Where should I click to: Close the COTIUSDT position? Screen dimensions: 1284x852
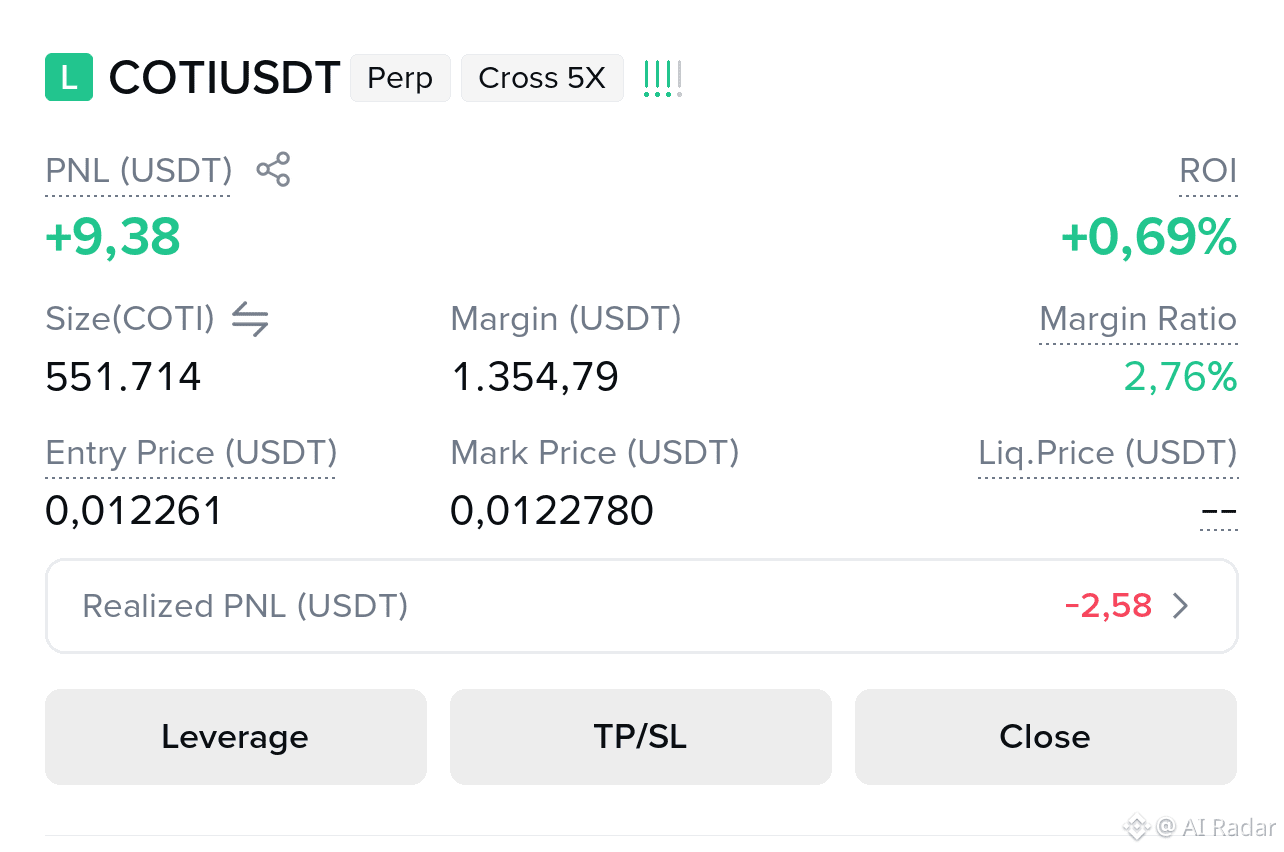[x=1046, y=737]
